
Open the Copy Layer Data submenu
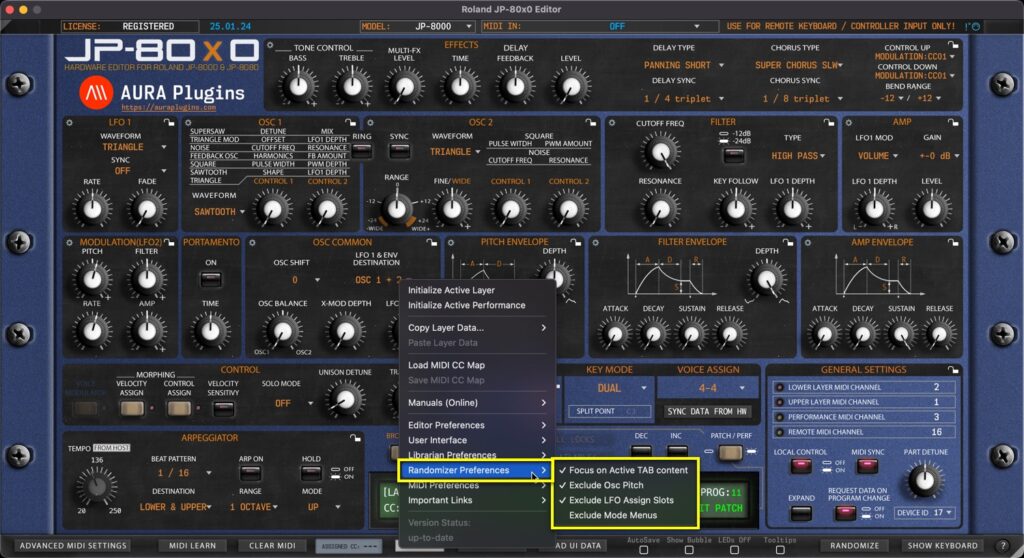point(477,327)
